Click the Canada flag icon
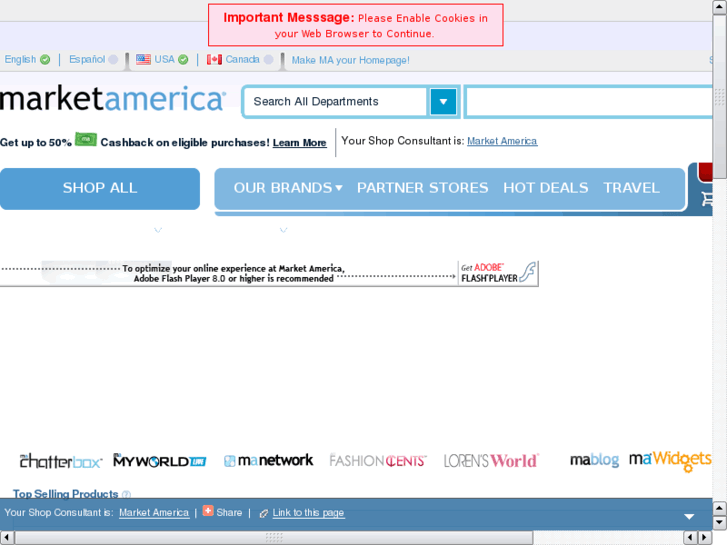Viewport: 727px width, 545px height. pos(214,59)
